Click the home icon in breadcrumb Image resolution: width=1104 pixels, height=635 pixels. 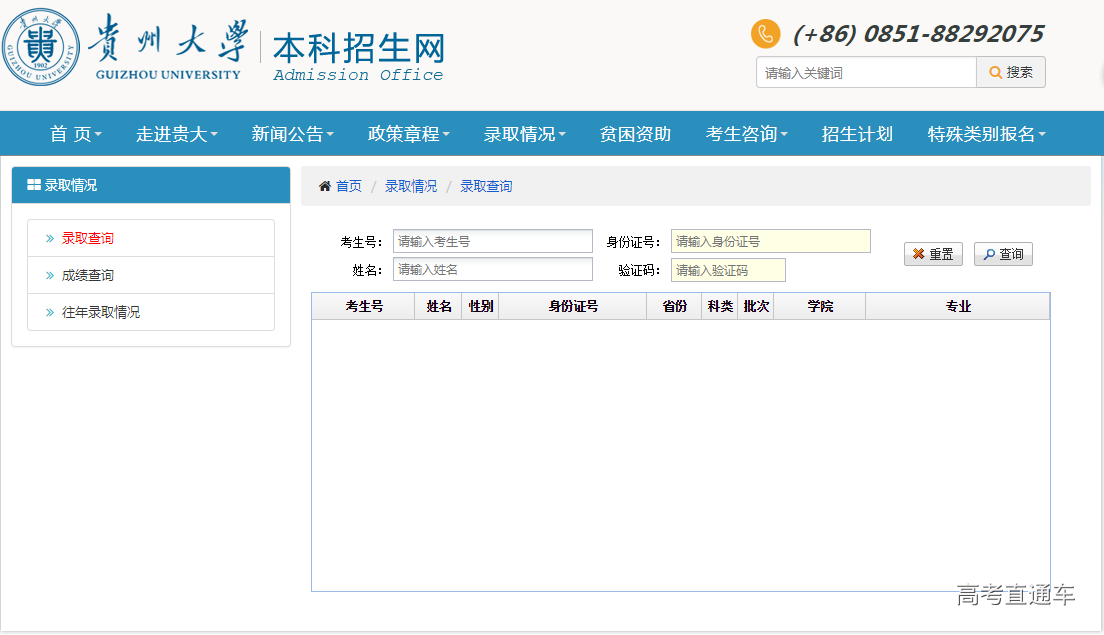click(324, 187)
